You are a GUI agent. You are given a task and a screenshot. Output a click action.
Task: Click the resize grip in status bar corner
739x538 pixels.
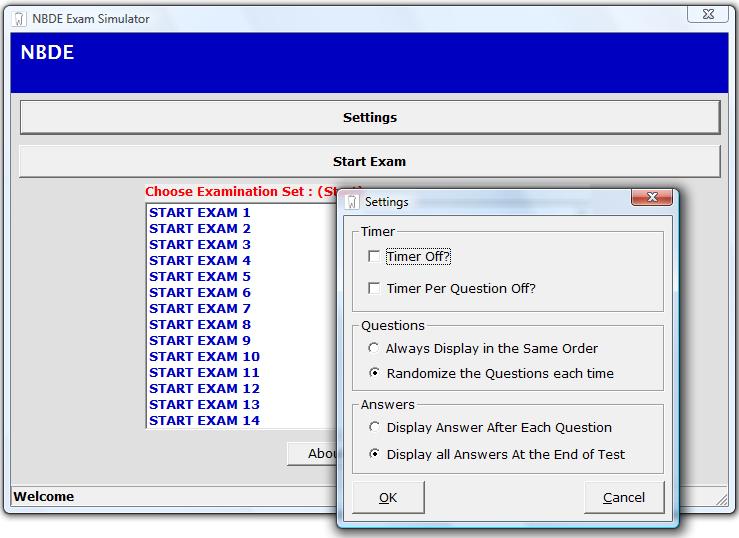pyautogui.click(x=722, y=500)
